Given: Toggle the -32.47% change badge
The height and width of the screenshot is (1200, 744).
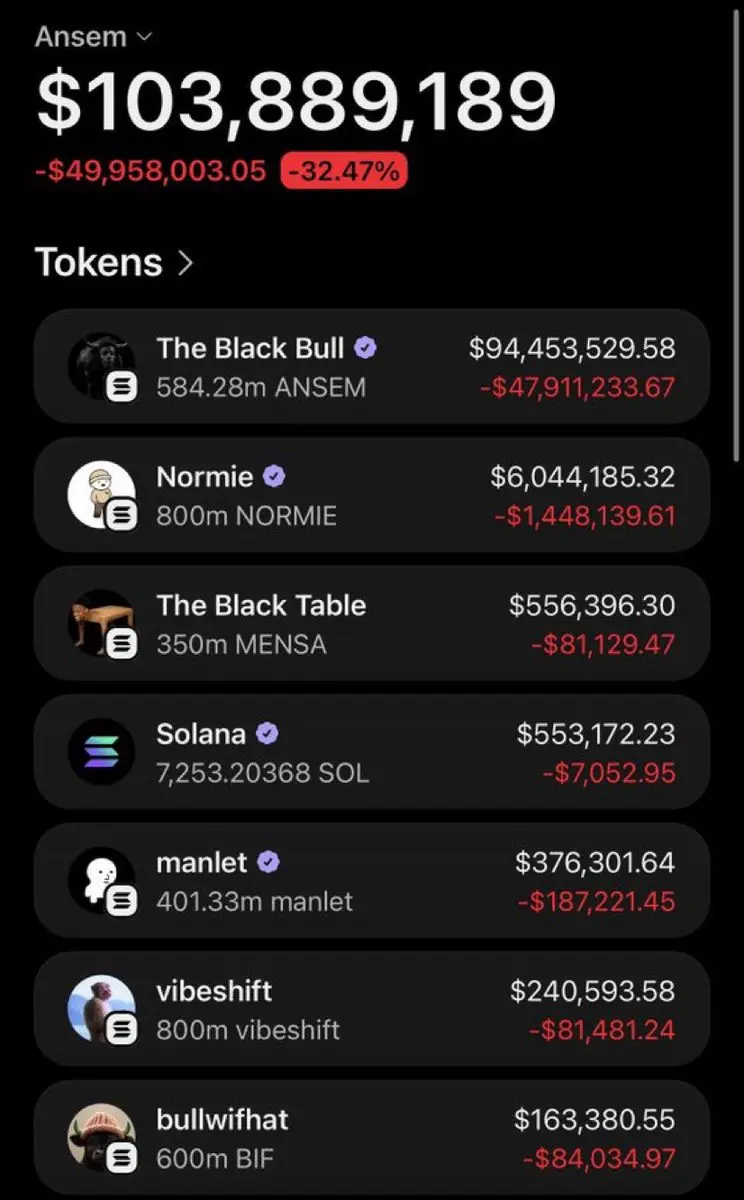Looking at the screenshot, I should 344,171.
